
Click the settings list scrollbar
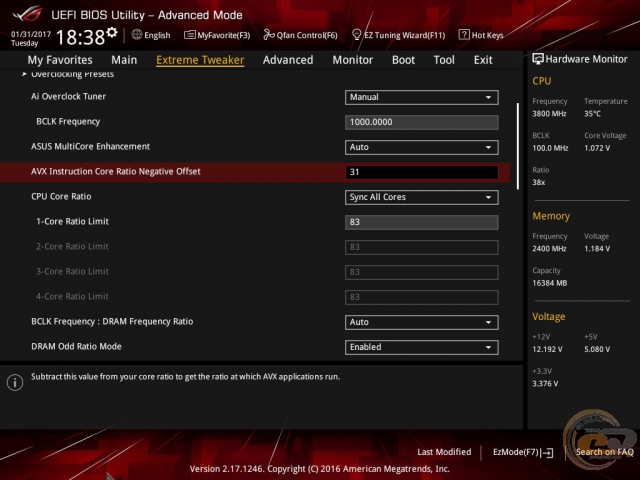(x=518, y=146)
